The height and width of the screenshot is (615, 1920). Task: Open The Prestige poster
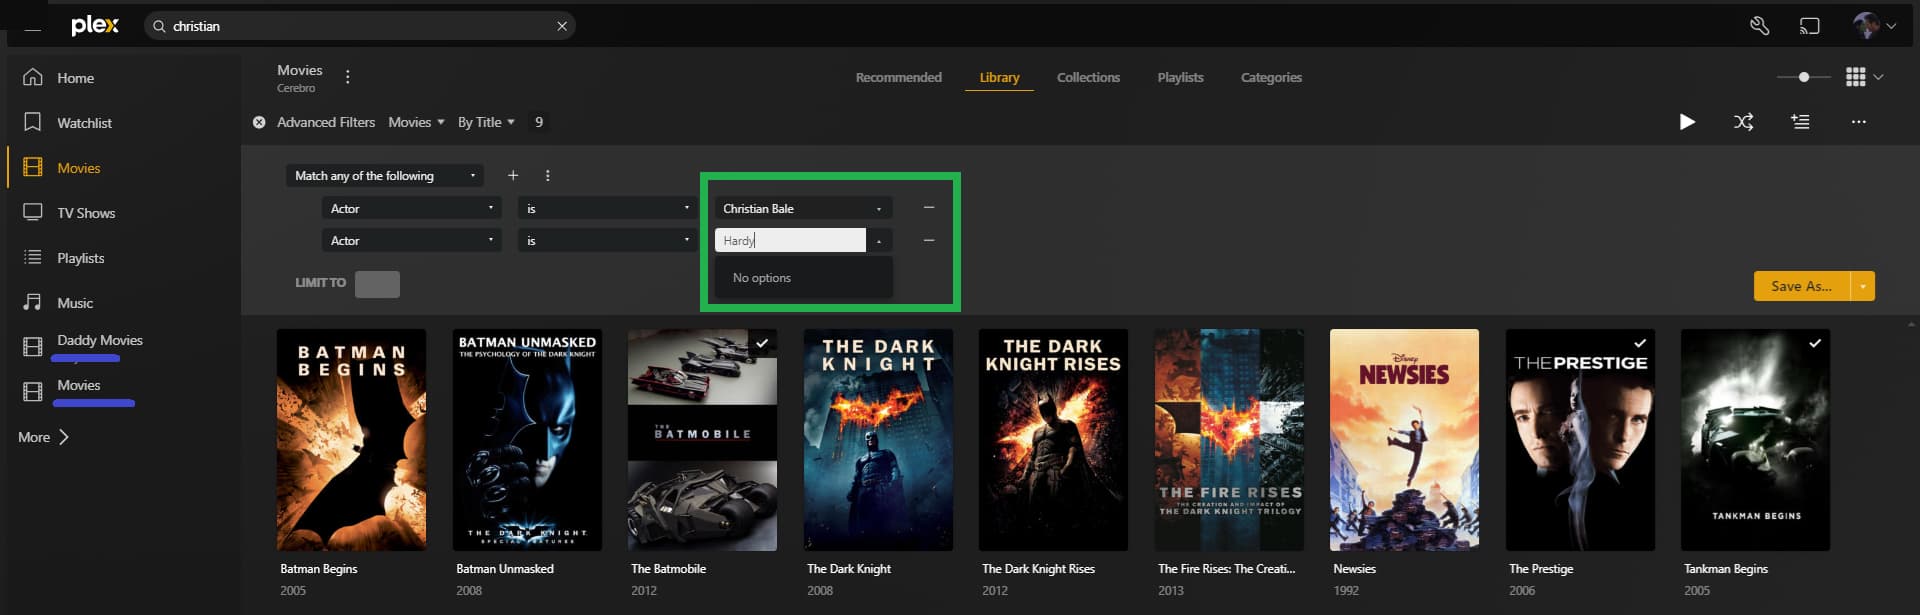pyautogui.click(x=1580, y=440)
